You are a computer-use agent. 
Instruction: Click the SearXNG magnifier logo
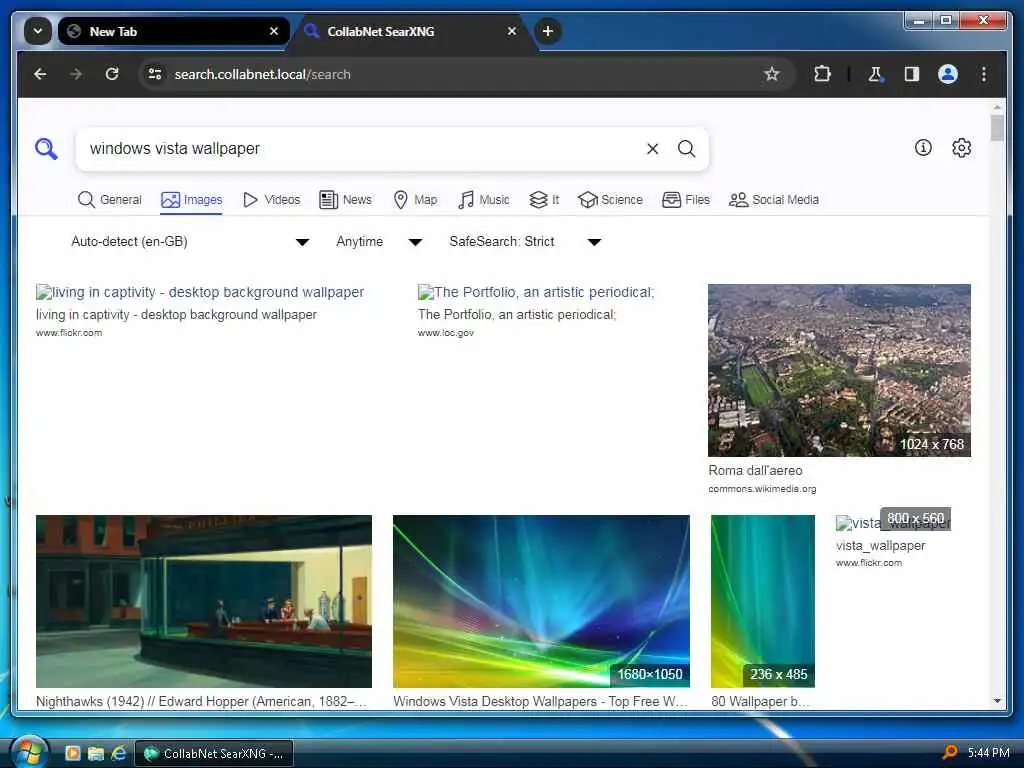click(46, 149)
